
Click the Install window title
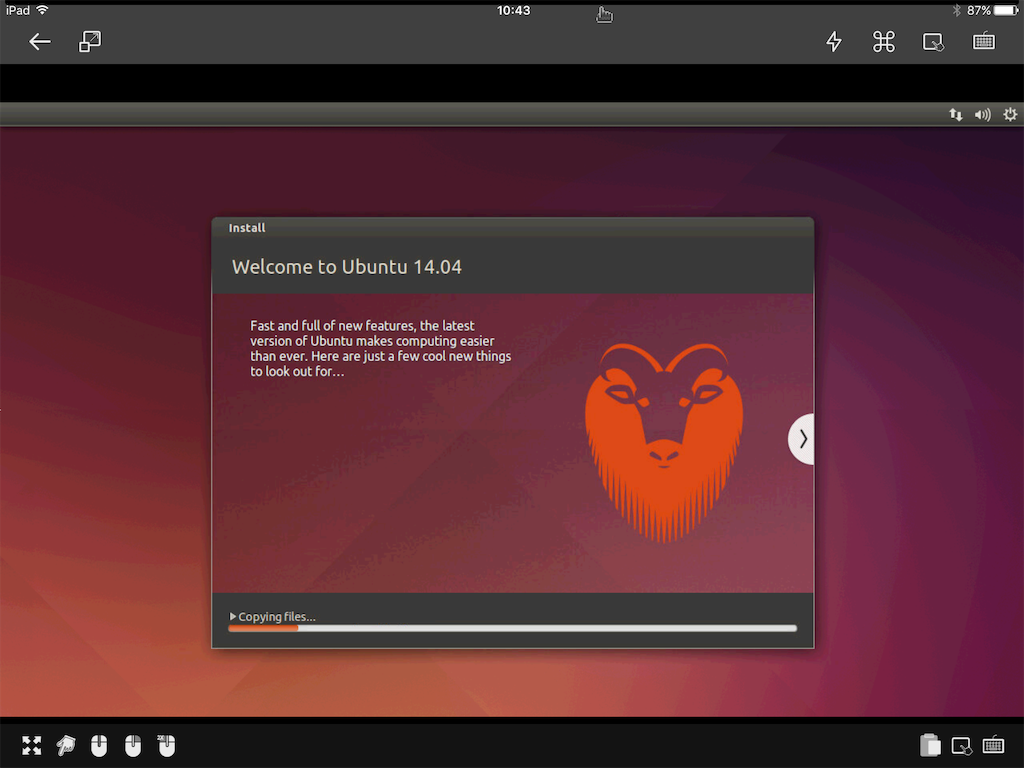[x=247, y=228]
